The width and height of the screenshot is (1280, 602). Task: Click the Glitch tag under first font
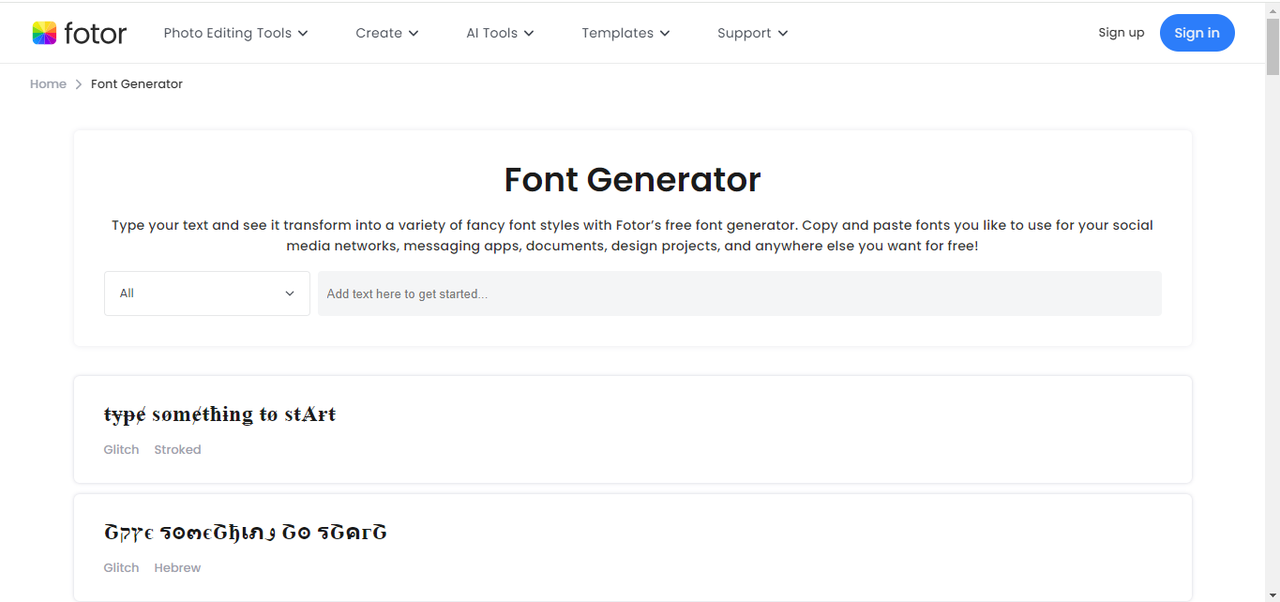121,450
